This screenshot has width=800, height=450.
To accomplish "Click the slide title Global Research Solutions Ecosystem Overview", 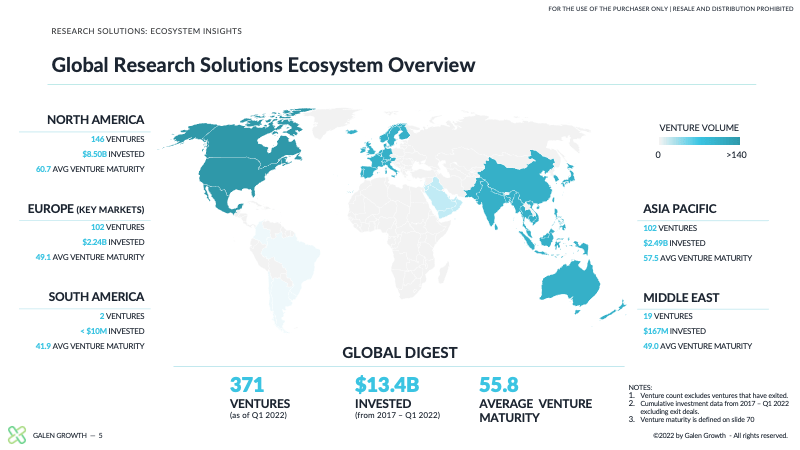I will (x=263, y=65).
